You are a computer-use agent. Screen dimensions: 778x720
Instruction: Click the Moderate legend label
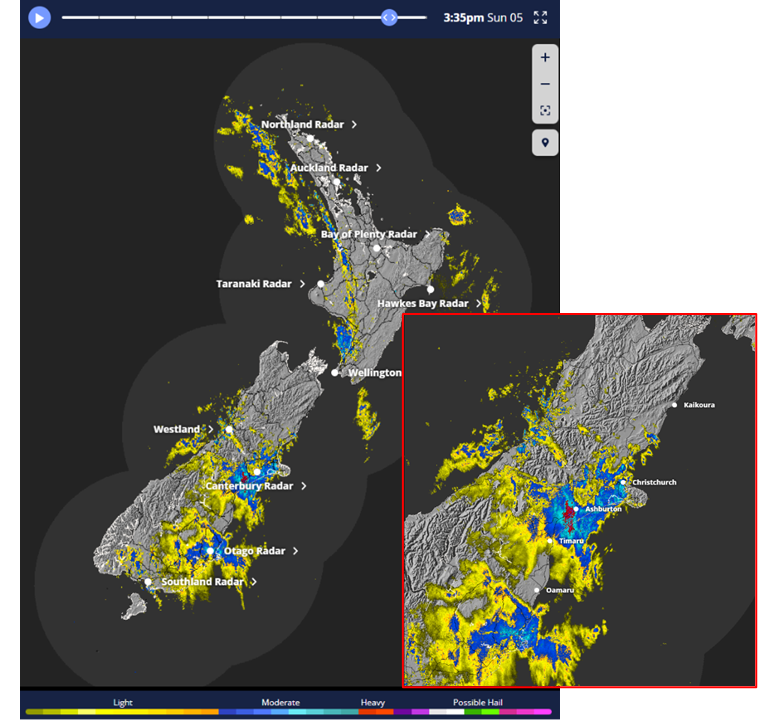pyautogui.click(x=280, y=702)
